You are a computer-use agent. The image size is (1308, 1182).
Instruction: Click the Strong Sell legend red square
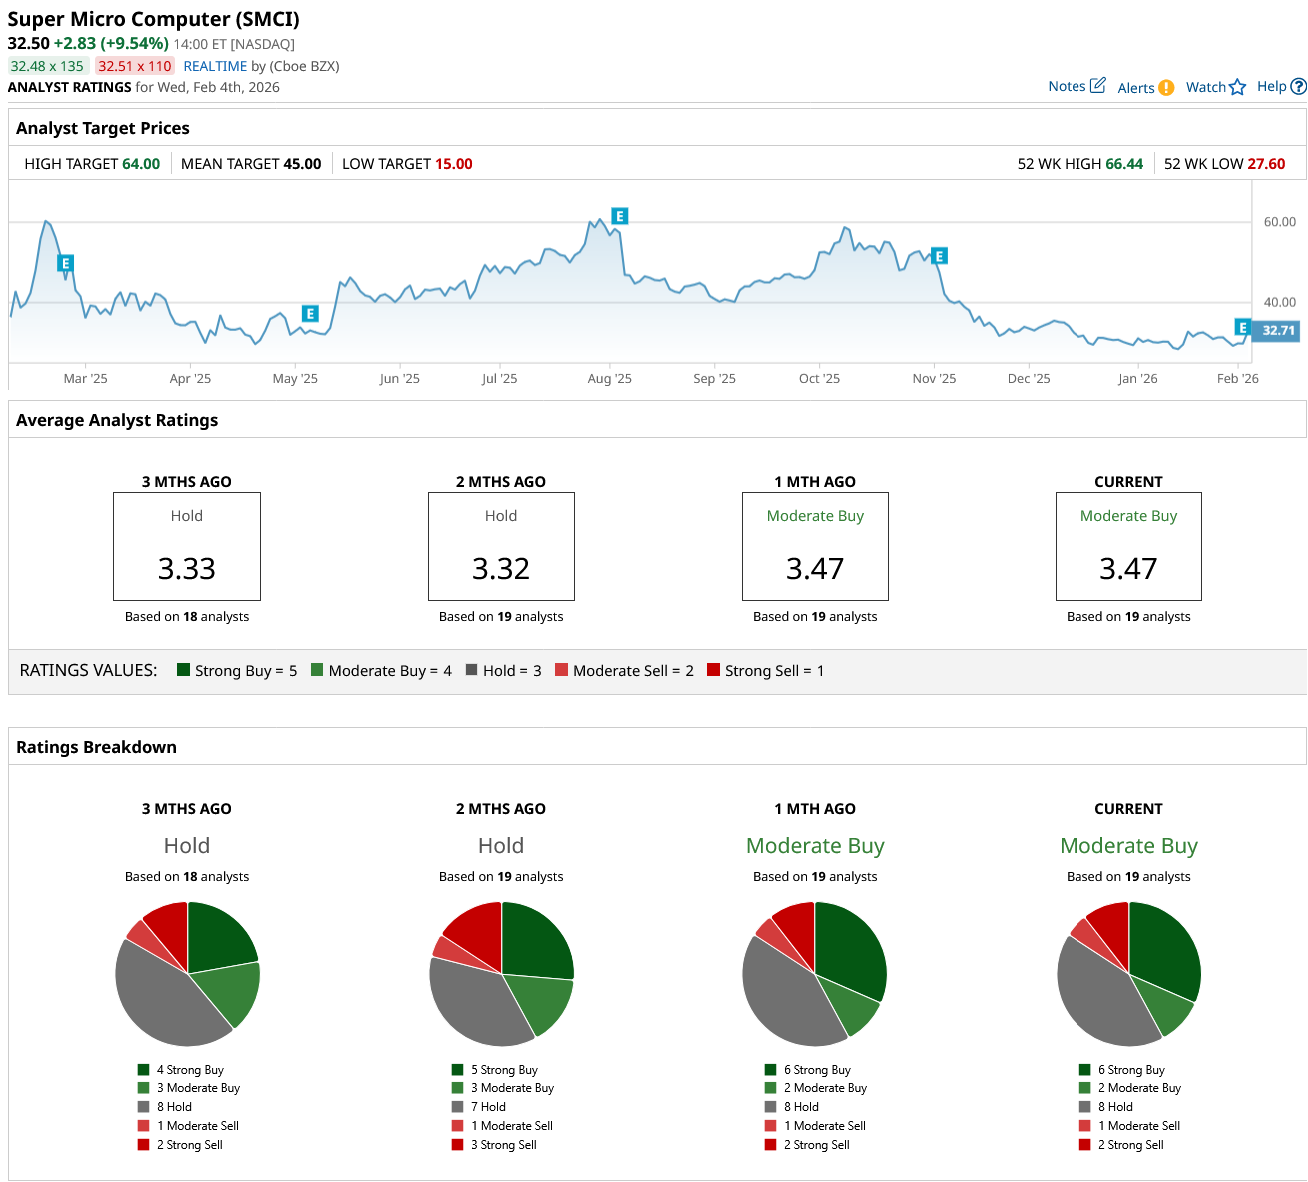(x=713, y=670)
